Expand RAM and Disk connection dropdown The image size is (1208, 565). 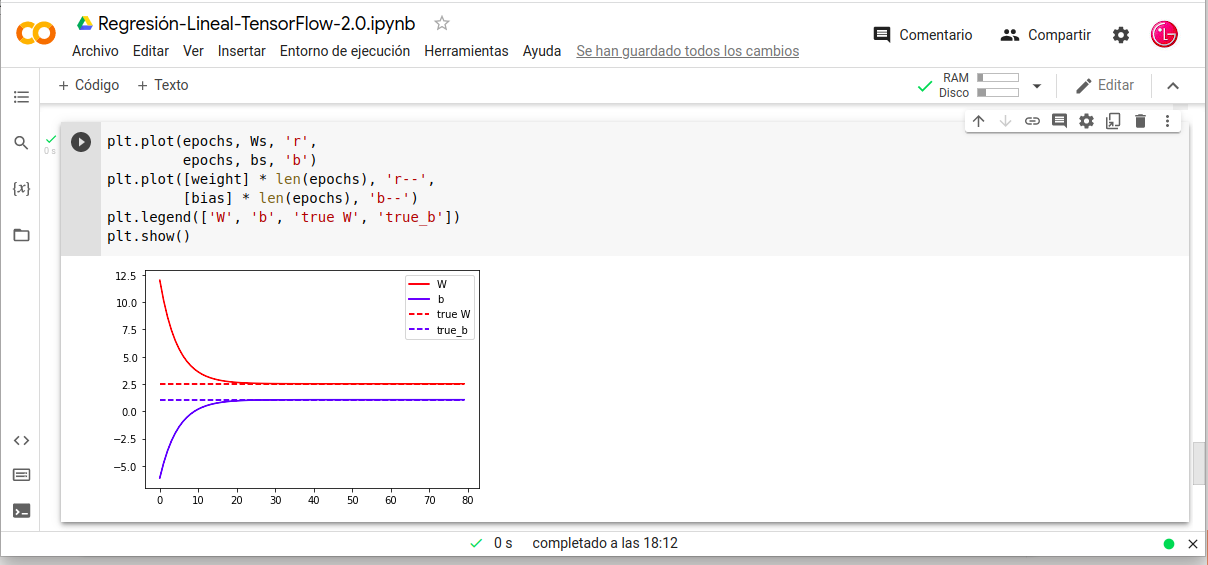[1037, 86]
